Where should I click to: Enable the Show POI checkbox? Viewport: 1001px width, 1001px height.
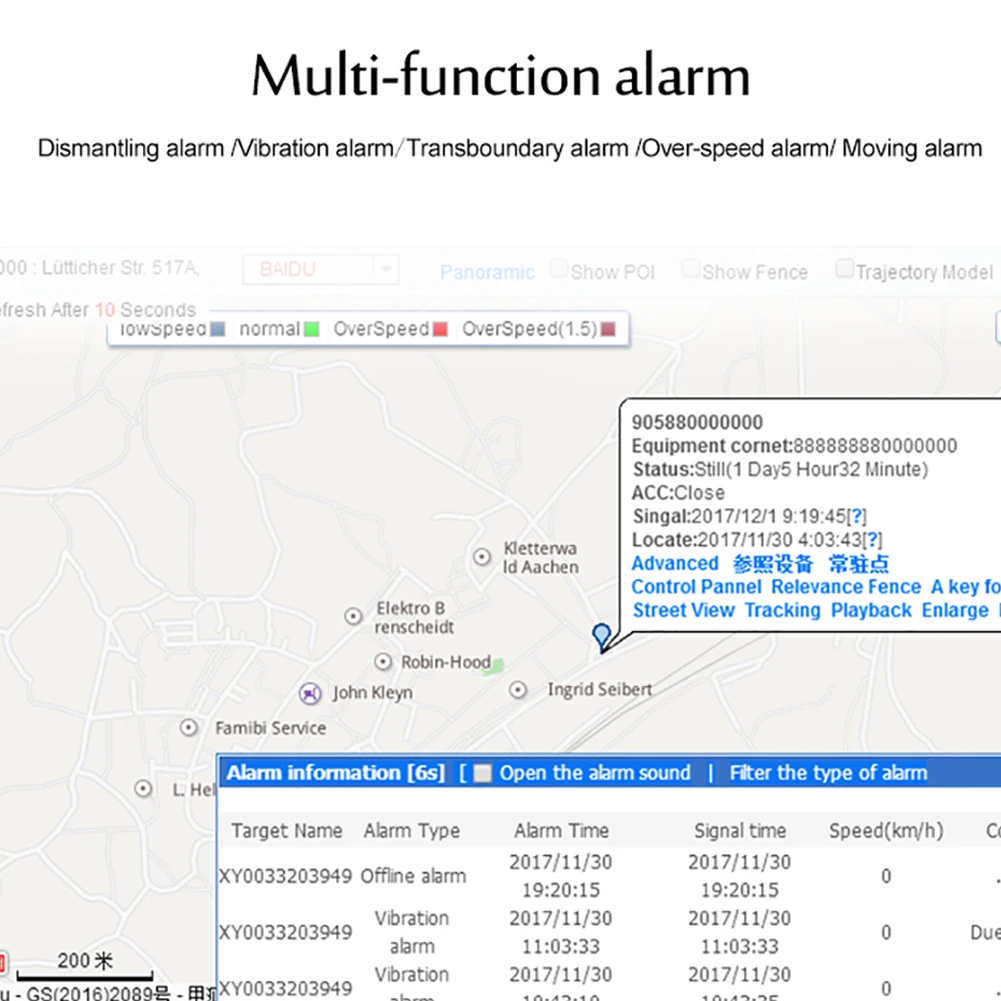pos(559,269)
